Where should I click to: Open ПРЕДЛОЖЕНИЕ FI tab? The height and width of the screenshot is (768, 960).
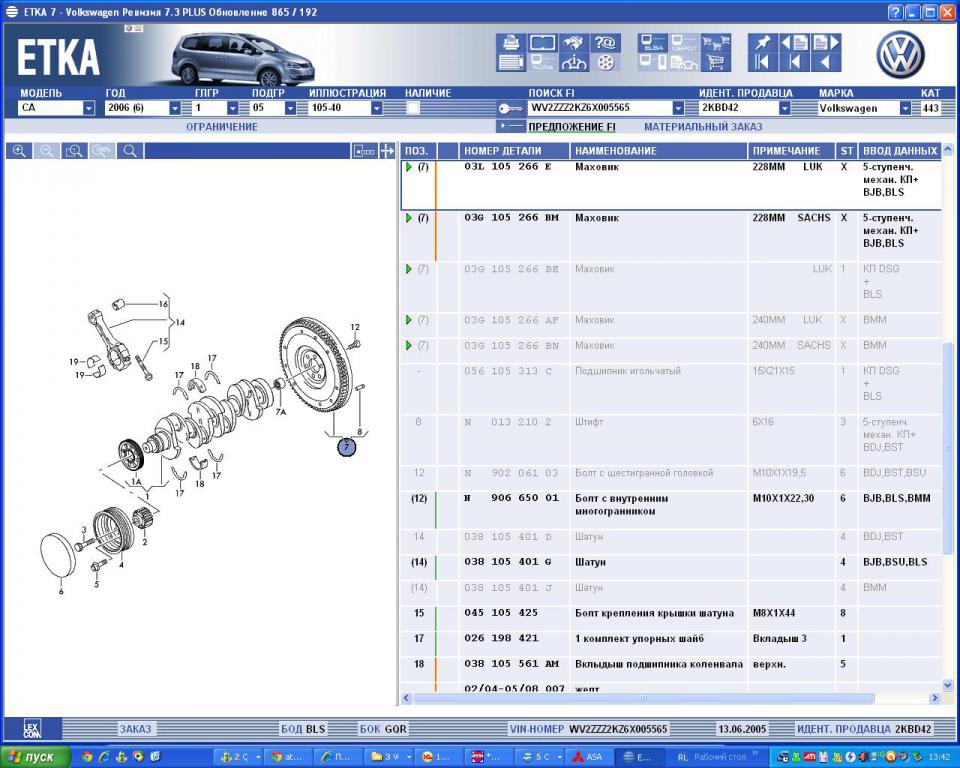572,127
